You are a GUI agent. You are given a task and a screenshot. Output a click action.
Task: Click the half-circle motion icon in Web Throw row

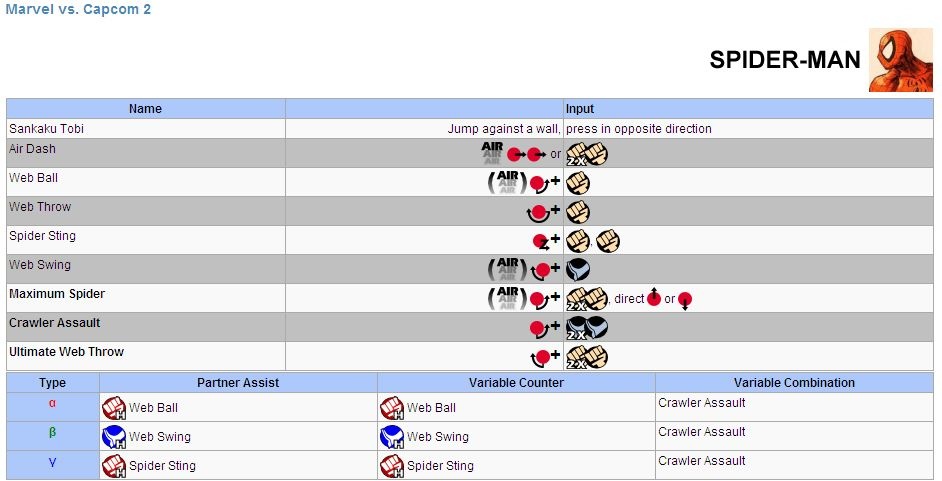[538, 213]
